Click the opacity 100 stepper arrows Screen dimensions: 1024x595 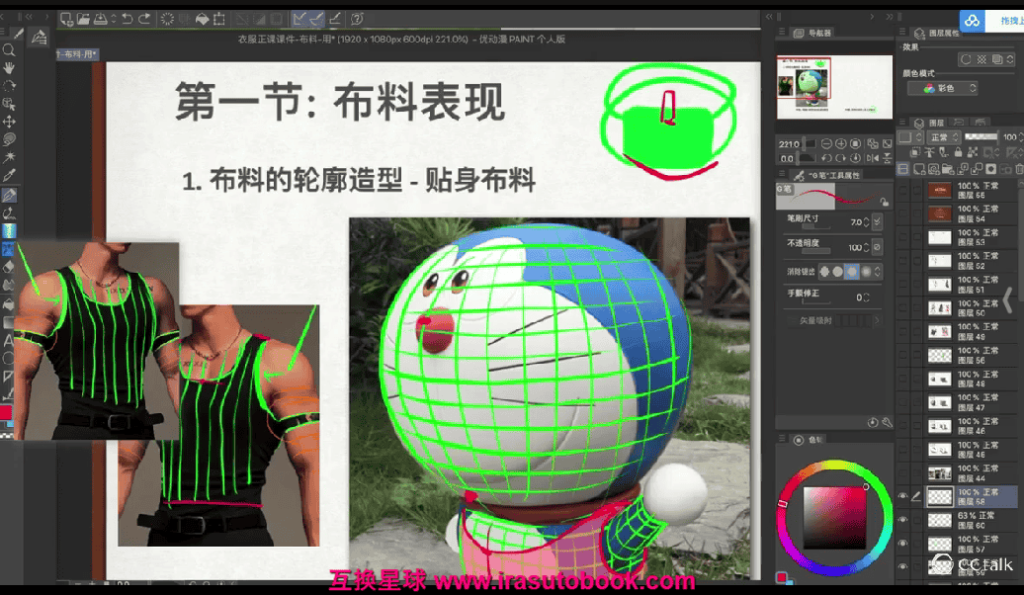tap(867, 247)
